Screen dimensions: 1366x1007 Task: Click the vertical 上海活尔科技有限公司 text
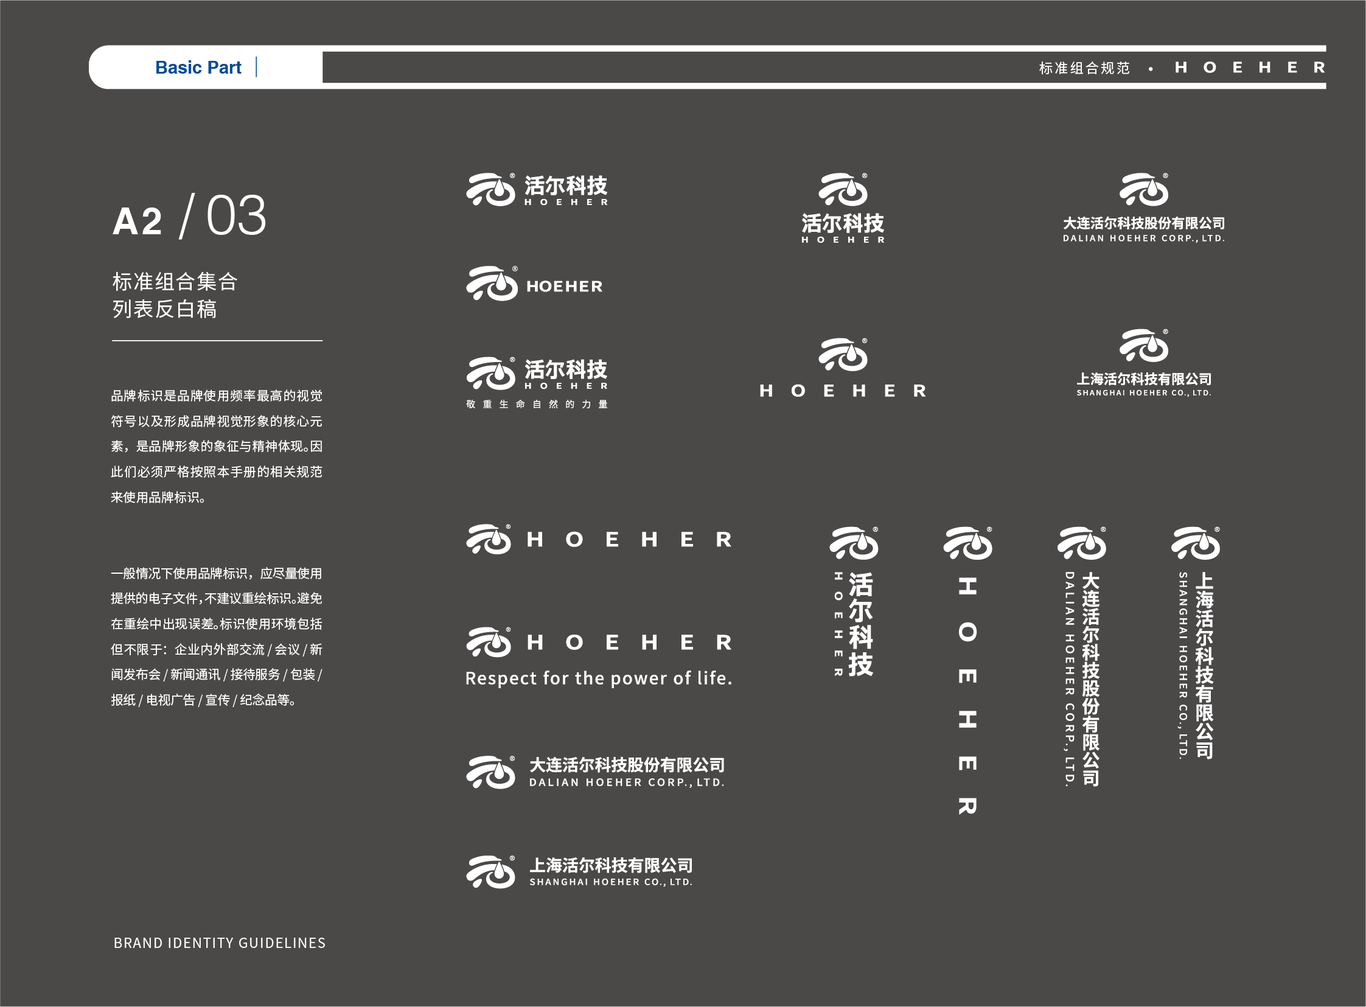1204,665
